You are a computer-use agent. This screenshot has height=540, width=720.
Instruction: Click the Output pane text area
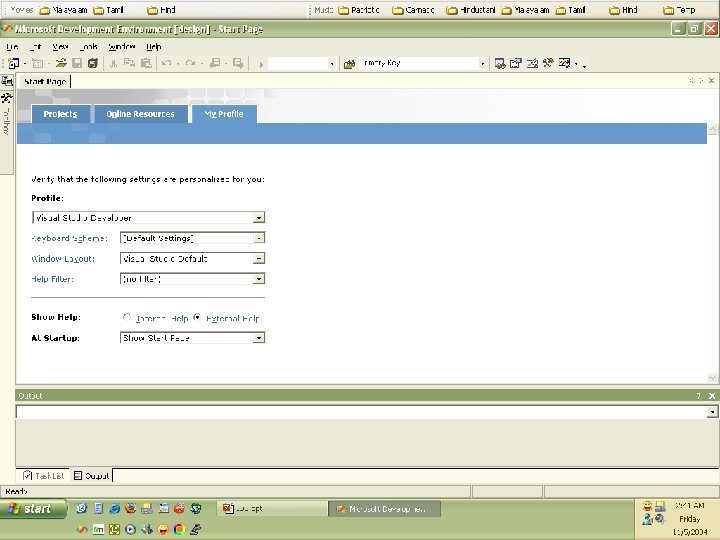[367, 442]
